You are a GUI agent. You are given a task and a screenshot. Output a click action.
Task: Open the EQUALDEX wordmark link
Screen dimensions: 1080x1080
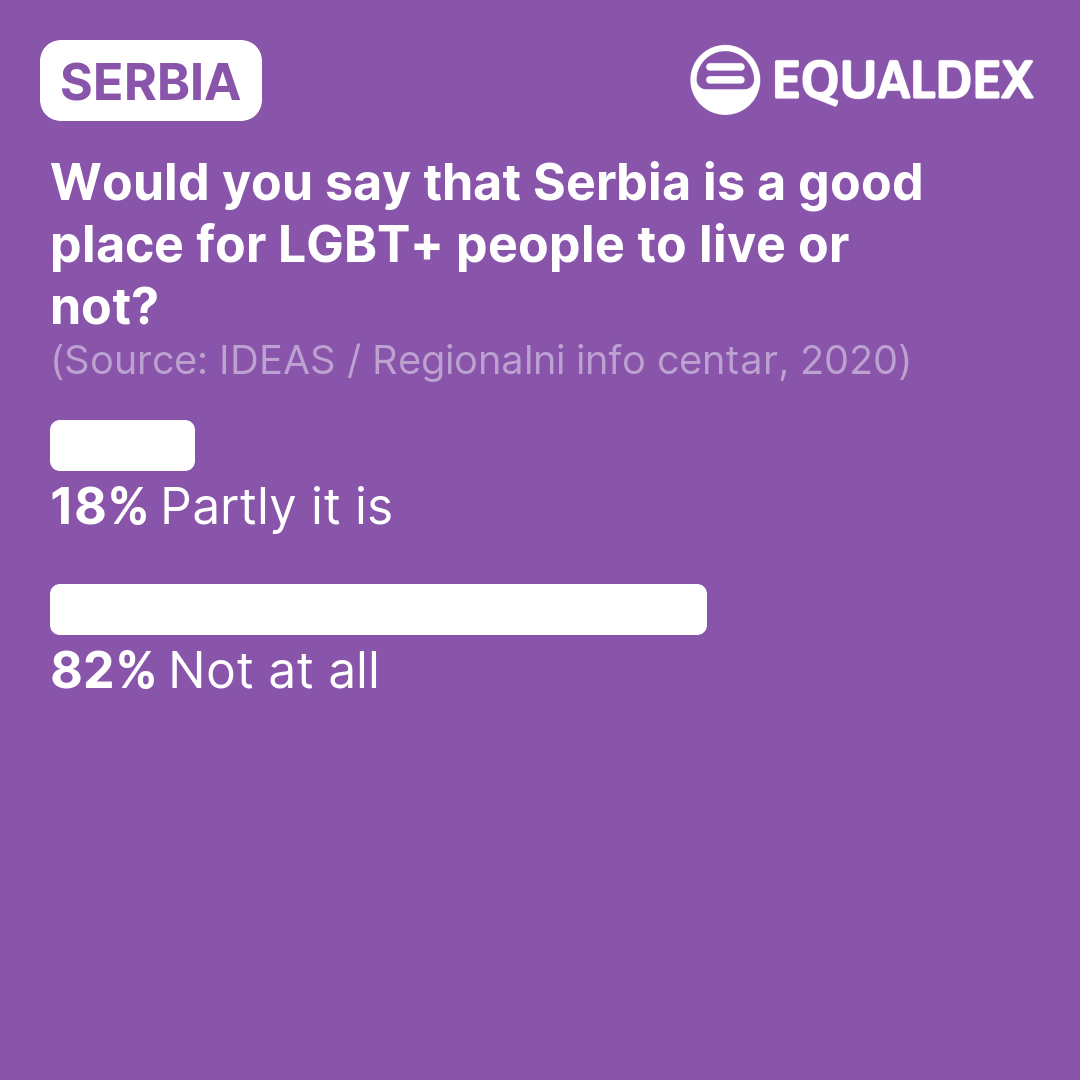point(903,81)
